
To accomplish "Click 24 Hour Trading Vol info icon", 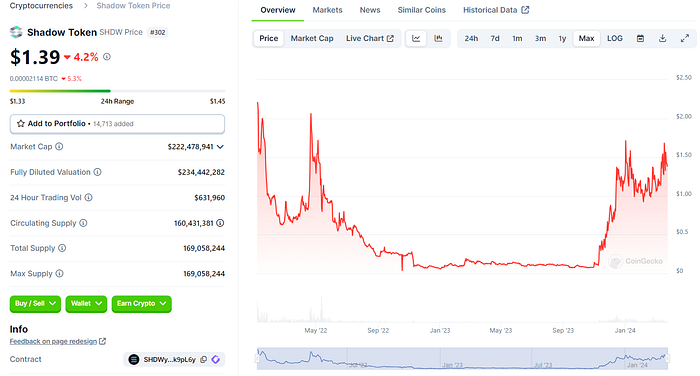I will point(88,197).
